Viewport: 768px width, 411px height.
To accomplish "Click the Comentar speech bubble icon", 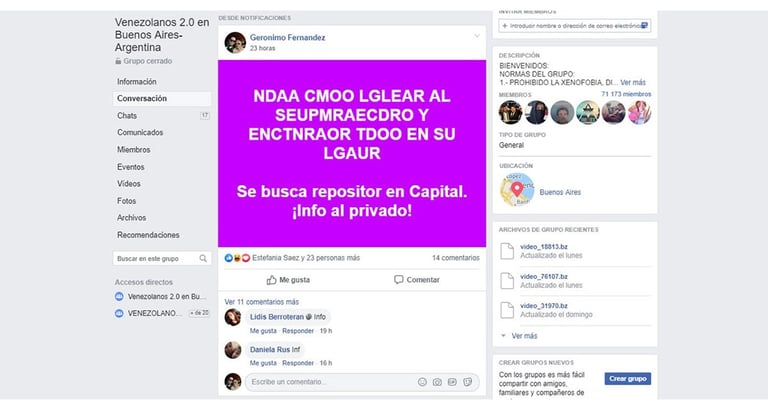I will (399, 280).
